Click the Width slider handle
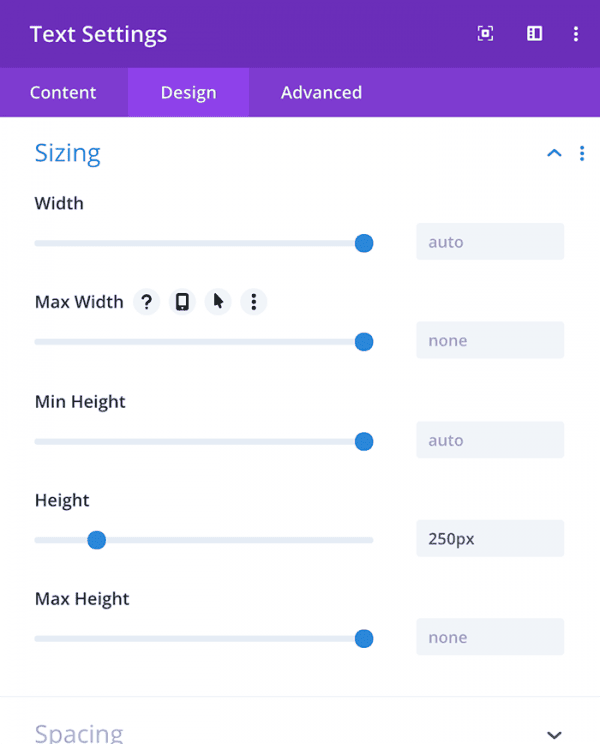The height and width of the screenshot is (744, 600). (x=364, y=243)
